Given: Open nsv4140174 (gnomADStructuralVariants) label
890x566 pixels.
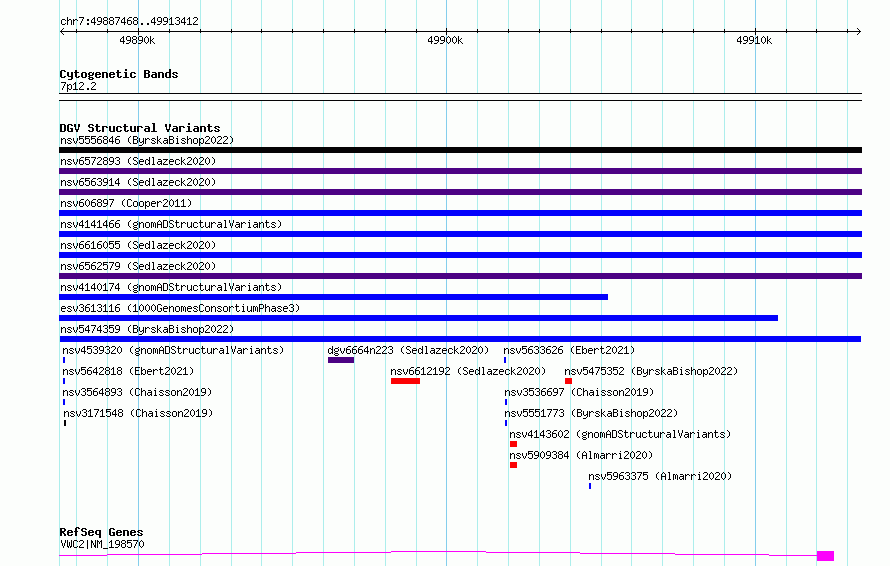Looking at the screenshot, I should click(x=171, y=287).
